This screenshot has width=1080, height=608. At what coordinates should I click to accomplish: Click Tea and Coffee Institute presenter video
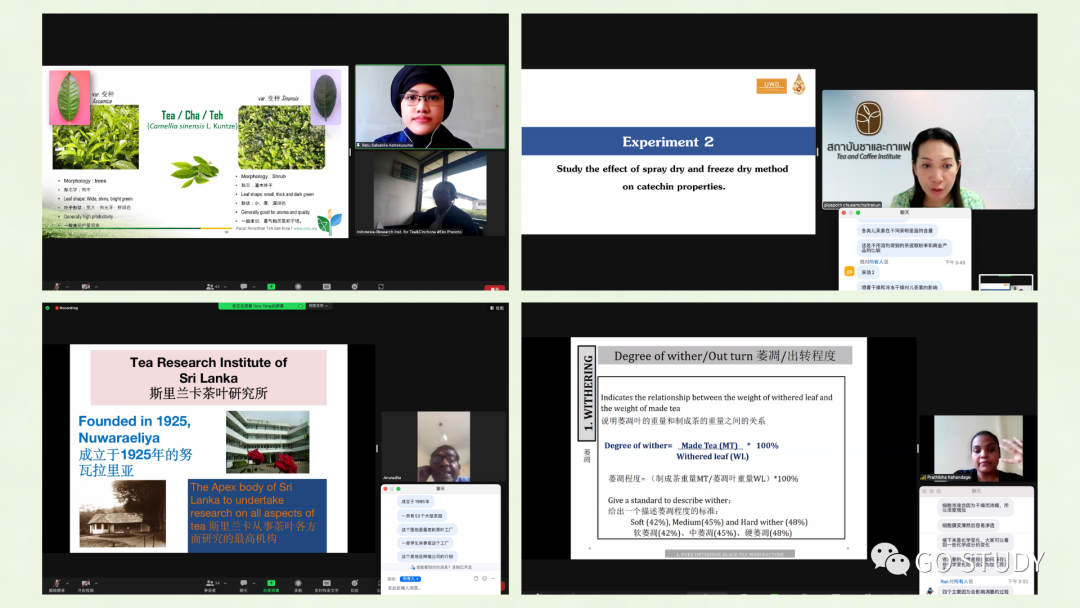tap(928, 149)
